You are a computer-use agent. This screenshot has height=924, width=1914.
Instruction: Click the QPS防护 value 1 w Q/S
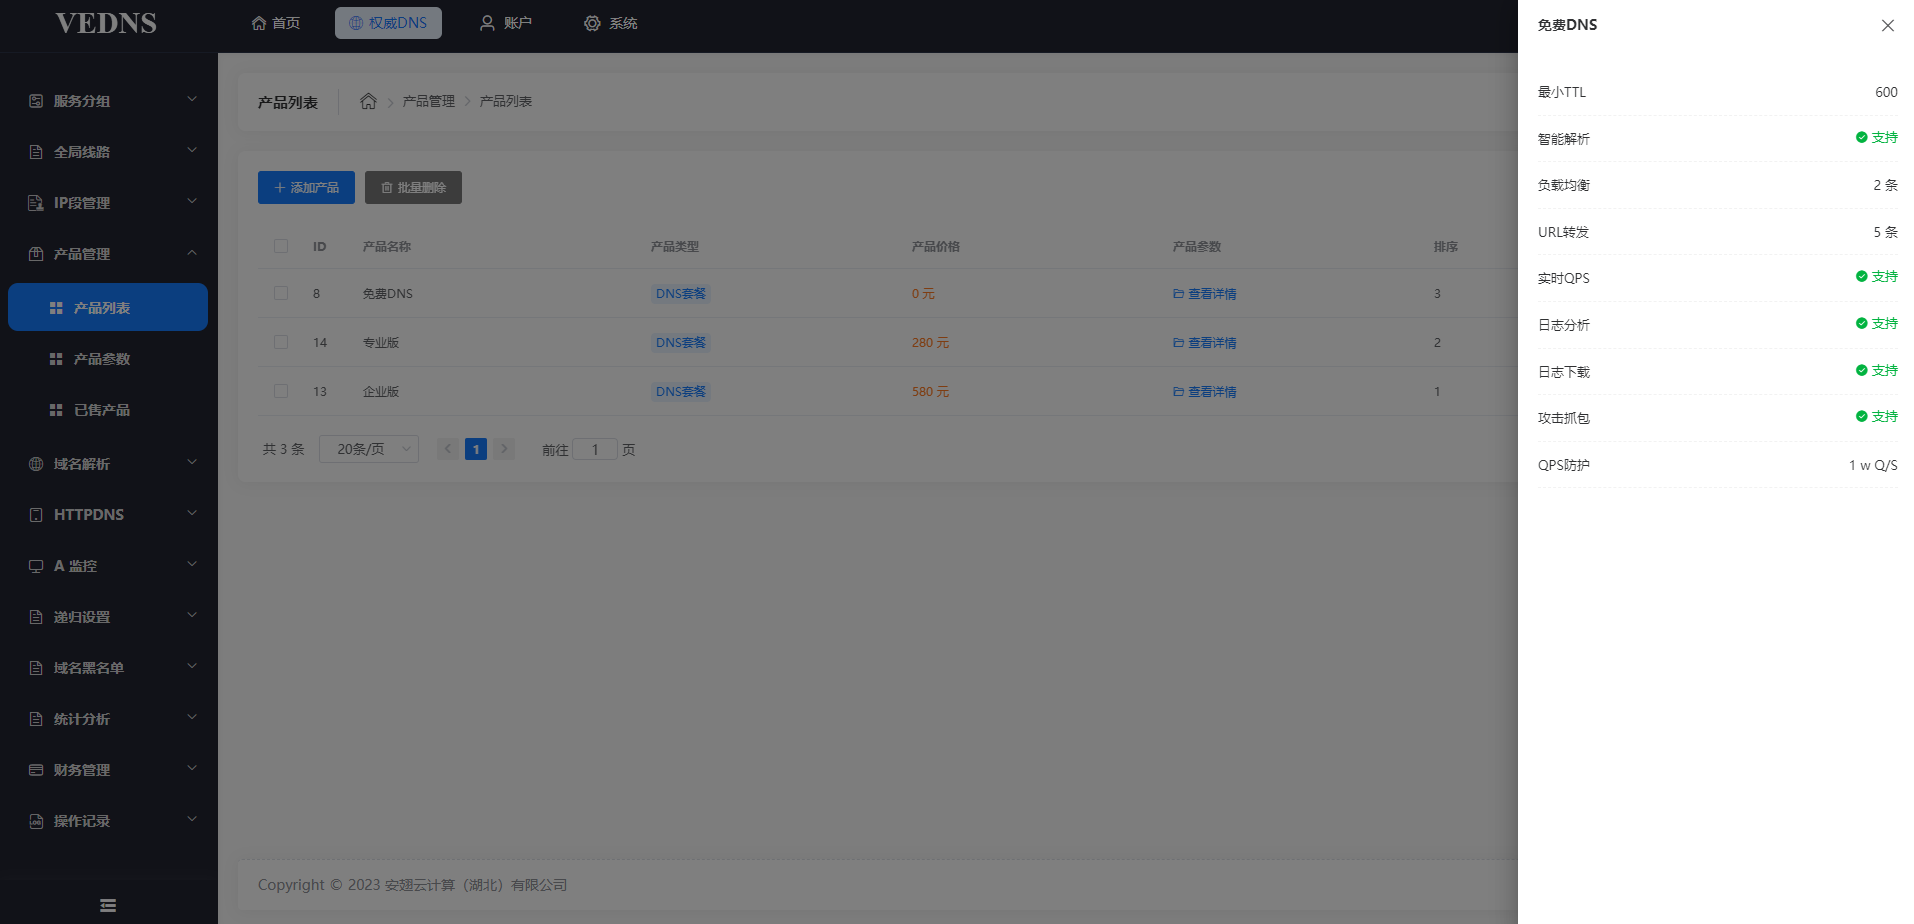(1873, 465)
